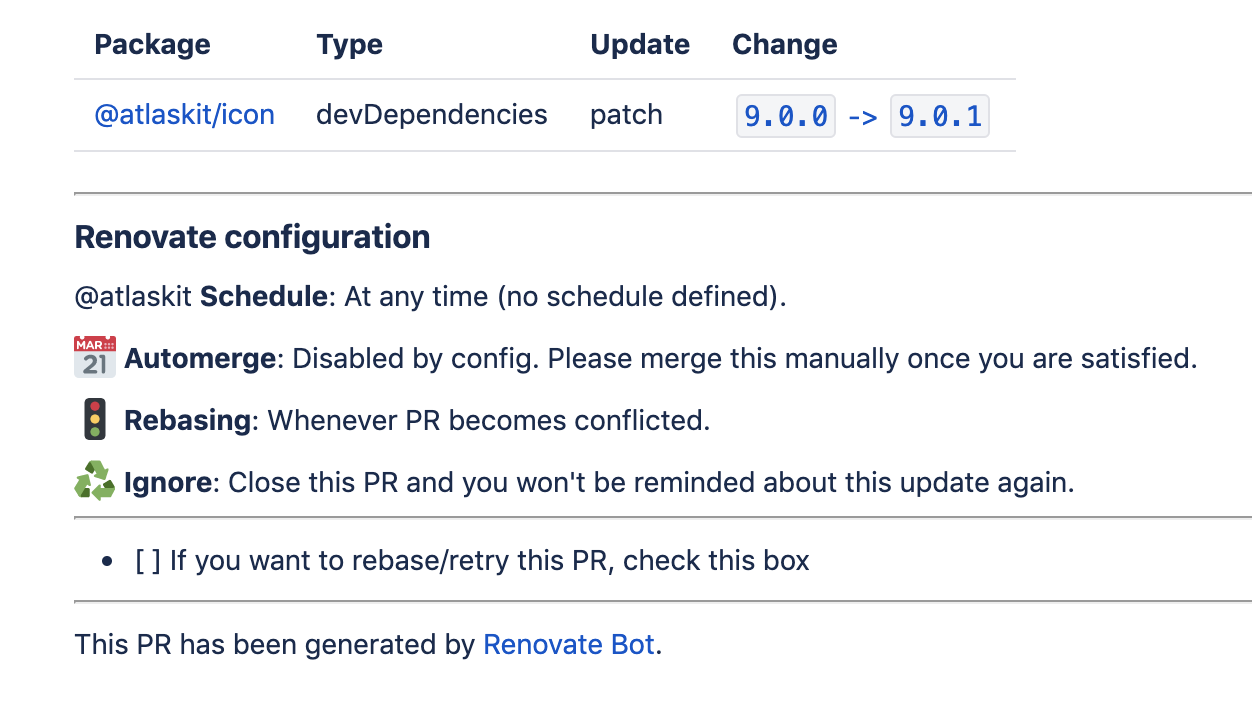Click the Type column header

[350, 45]
